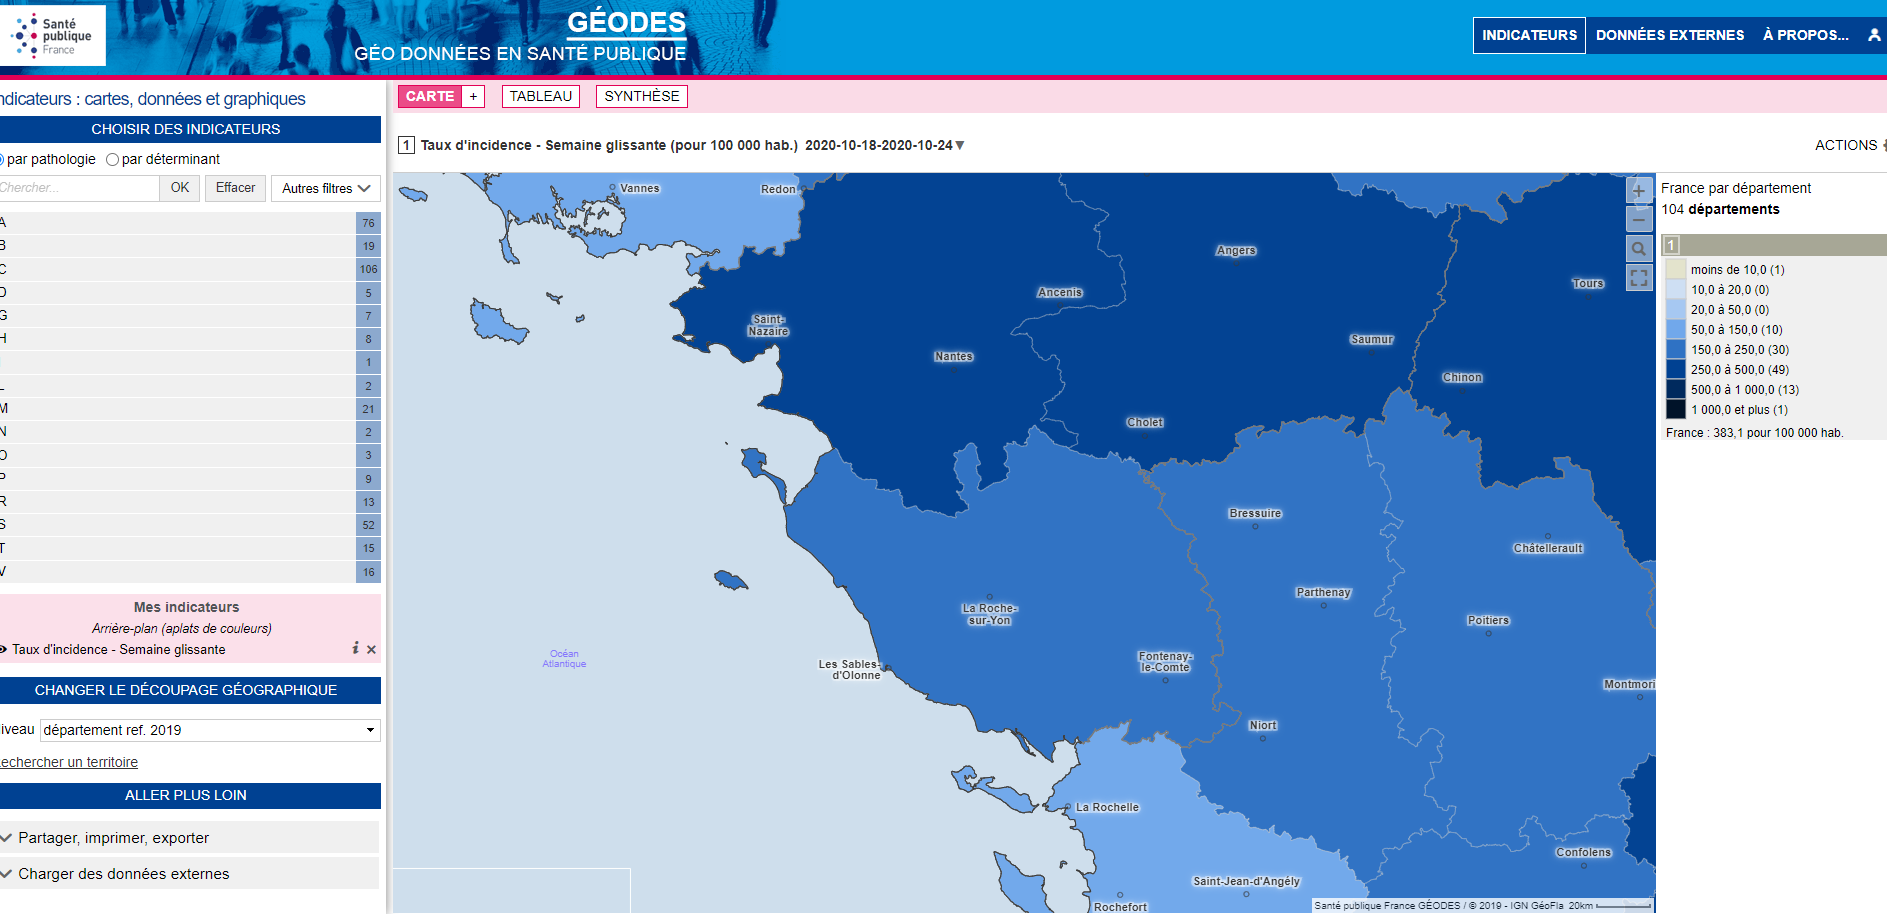Zoom in on the map with plus button
Screen dimensions: 1887x914
pyautogui.click(x=1638, y=190)
